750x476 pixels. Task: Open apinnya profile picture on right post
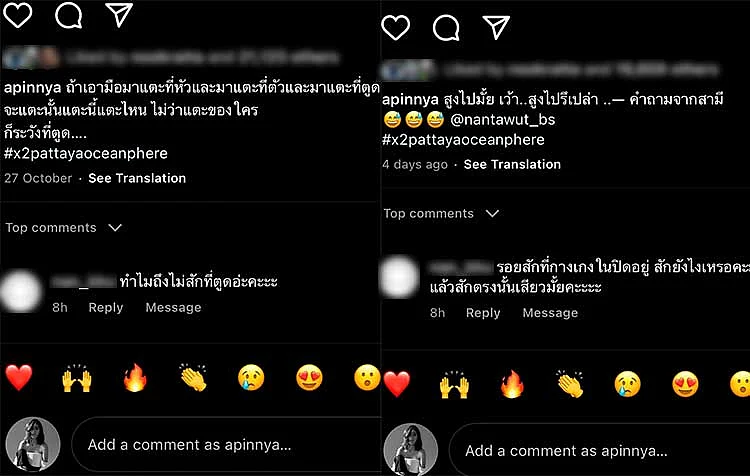point(410,450)
